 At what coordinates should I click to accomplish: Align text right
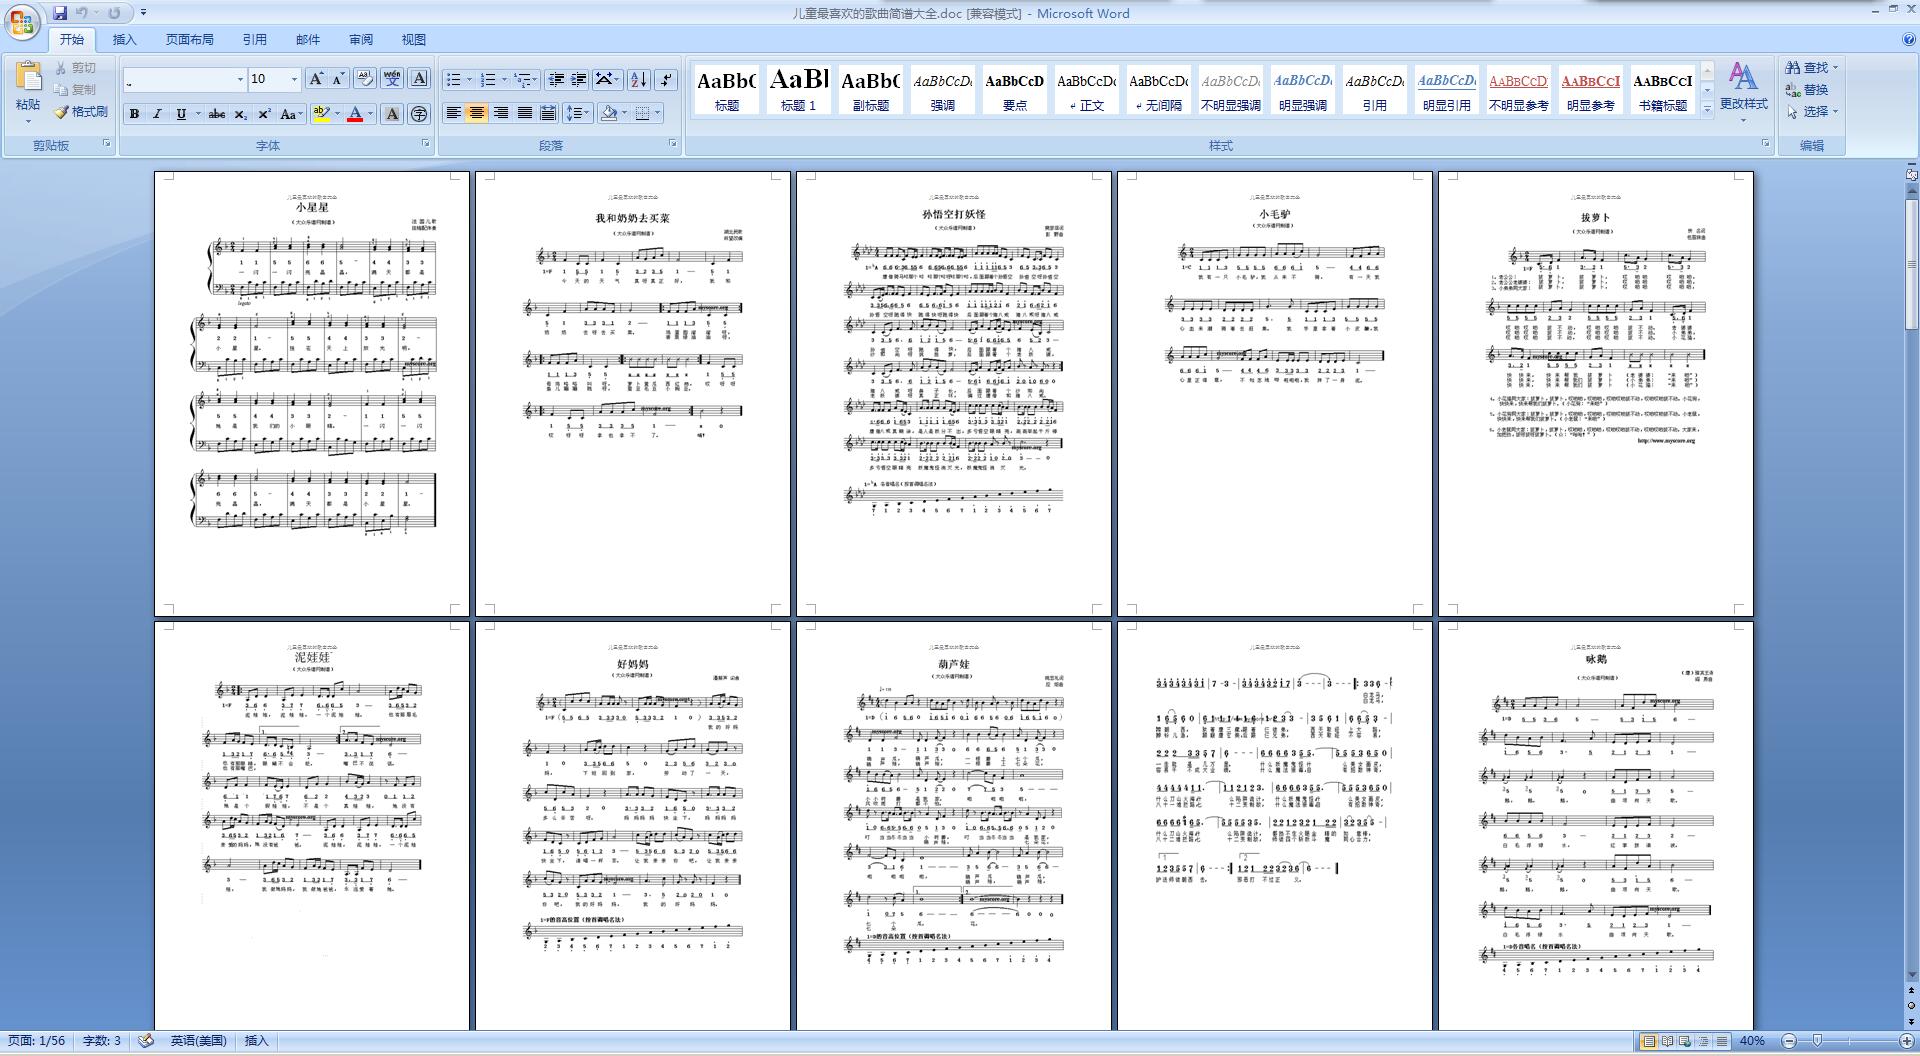tap(500, 113)
